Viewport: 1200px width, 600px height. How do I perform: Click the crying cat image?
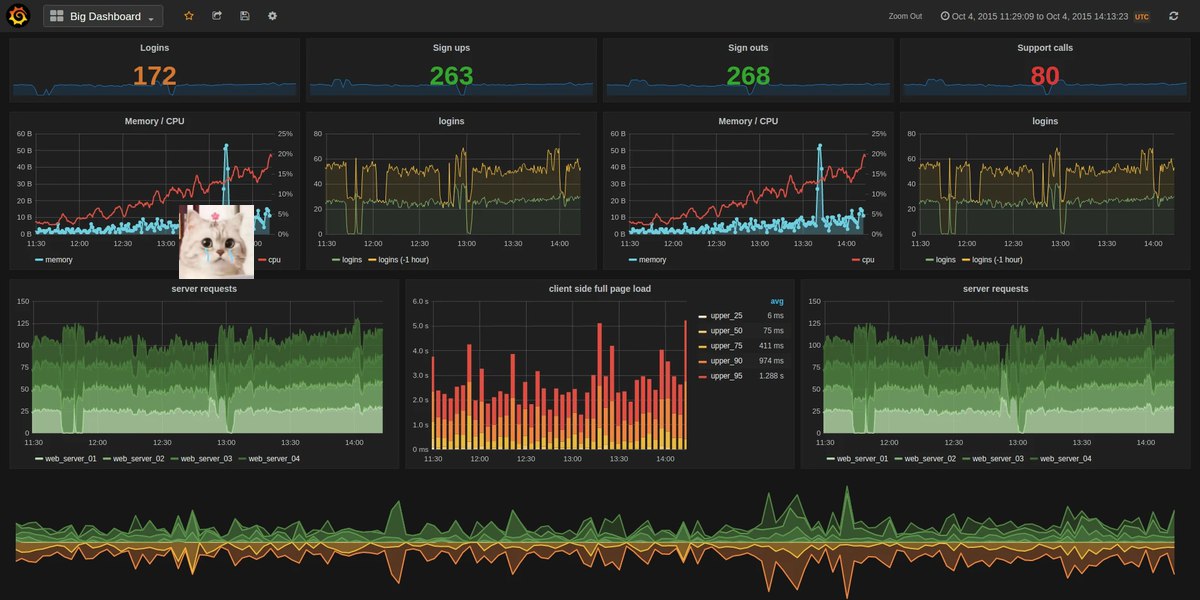216,242
